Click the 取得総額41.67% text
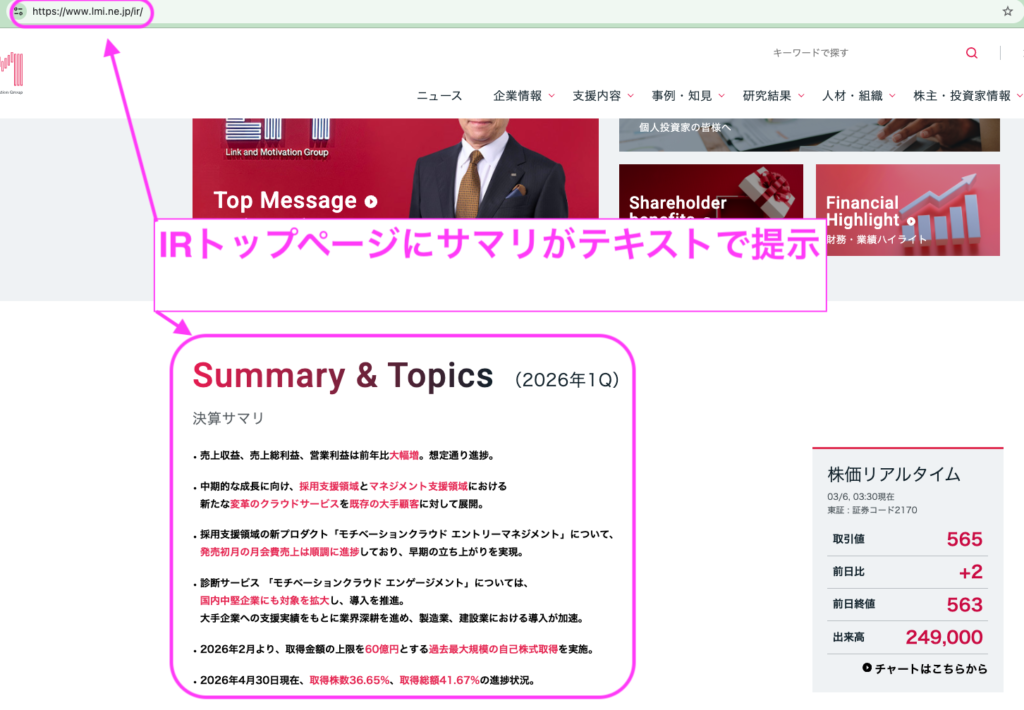Viewport: 1024px width, 710px height. 440,680
